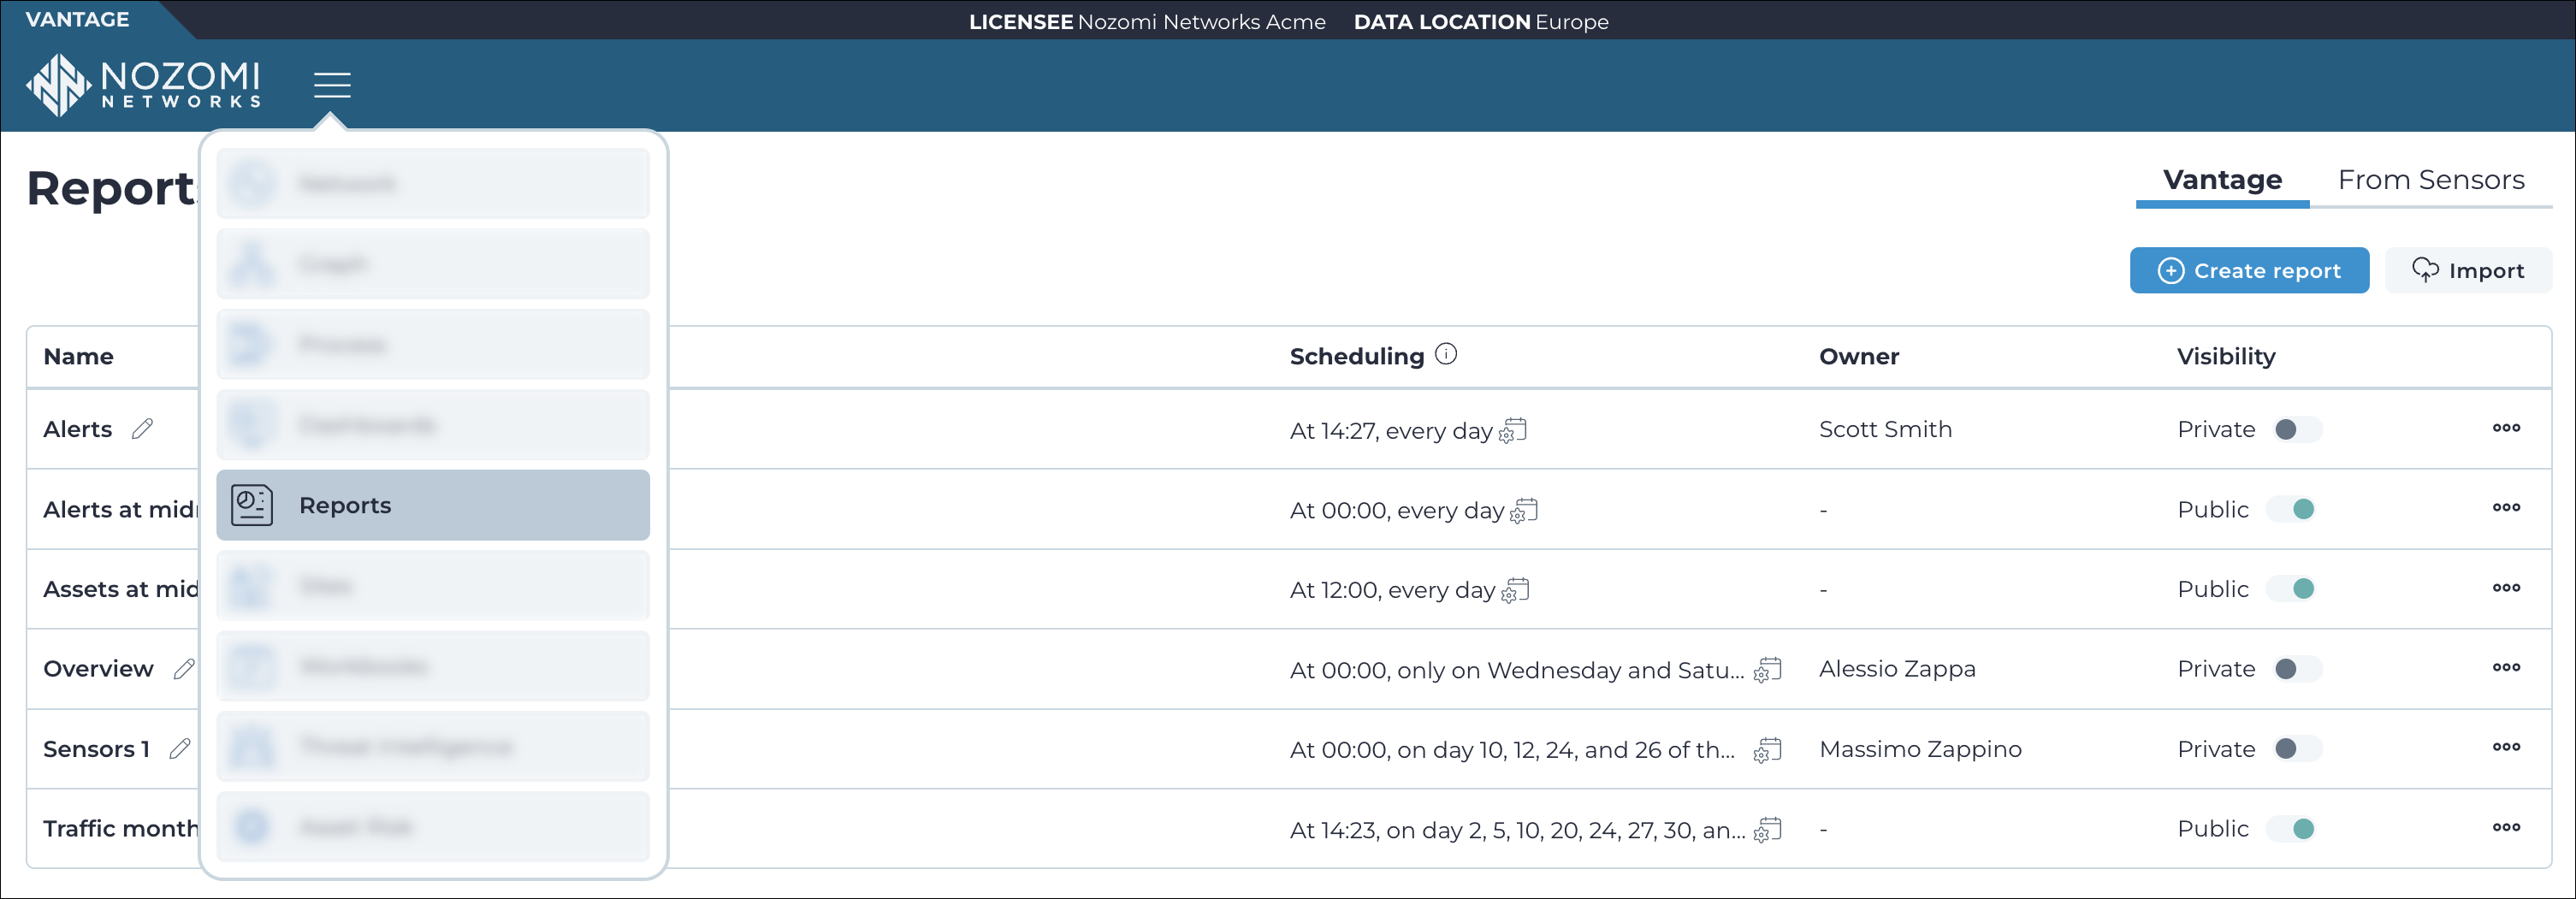Click the Owner column header
Image resolution: width=2576 pixels, height=899 pixels.
(x=1859, y=357)
